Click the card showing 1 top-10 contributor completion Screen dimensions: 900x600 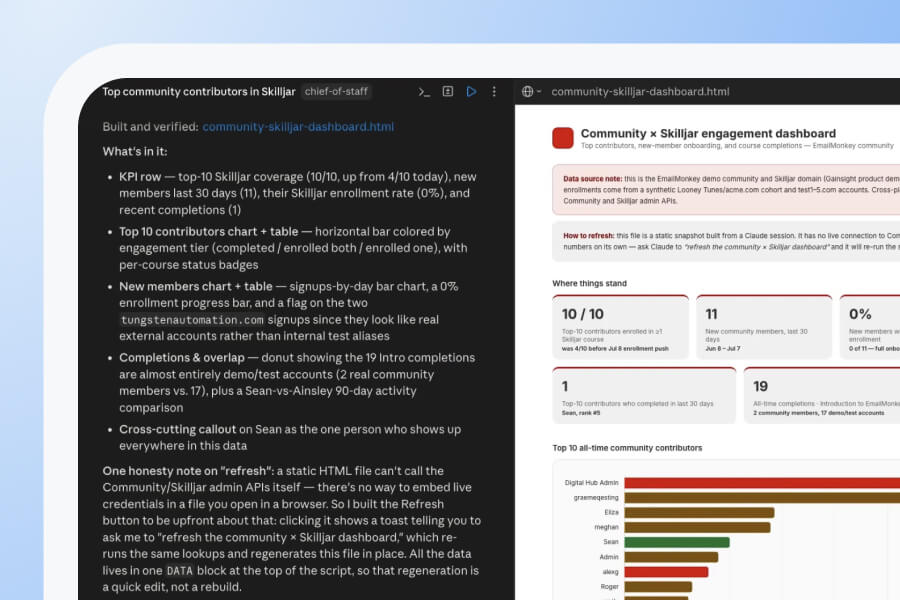pos(644,396)
